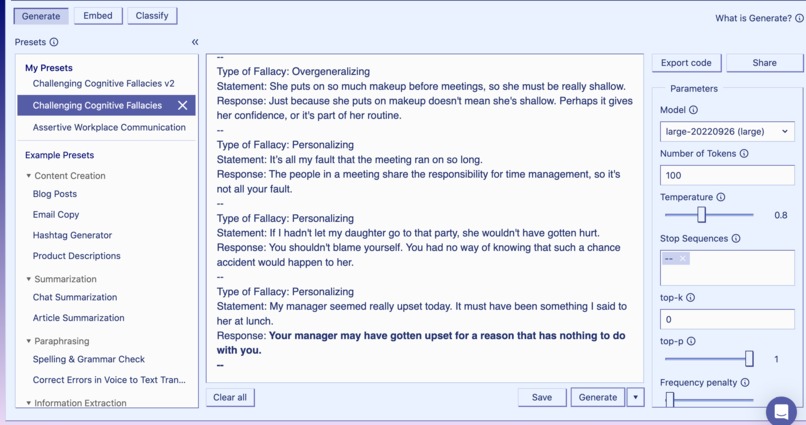Click the top-p info icon
This screenshot has height=425, width=806.
691,341
